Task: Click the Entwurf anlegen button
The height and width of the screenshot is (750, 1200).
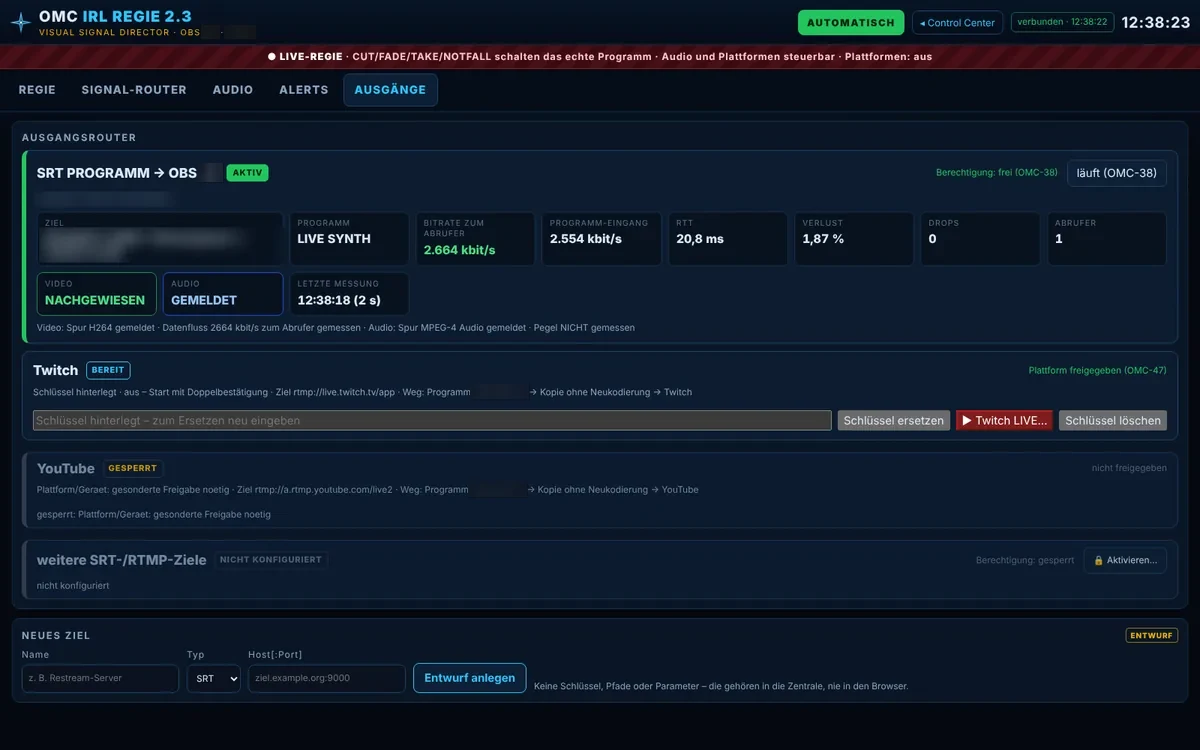Action: coord(470,678)
